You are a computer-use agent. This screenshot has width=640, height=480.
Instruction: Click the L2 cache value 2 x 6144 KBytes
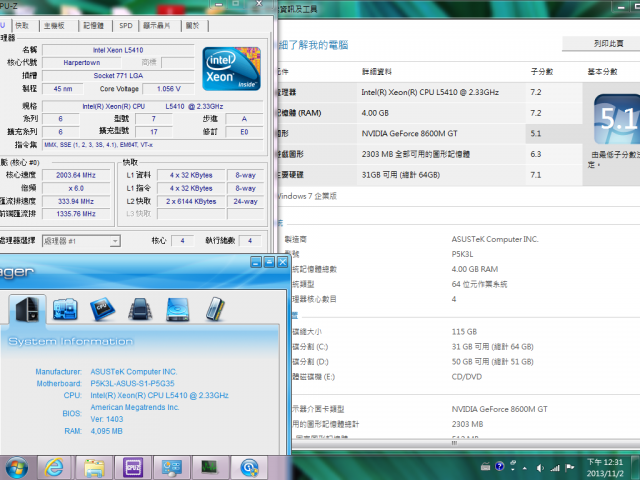click(x=191, y=201)
